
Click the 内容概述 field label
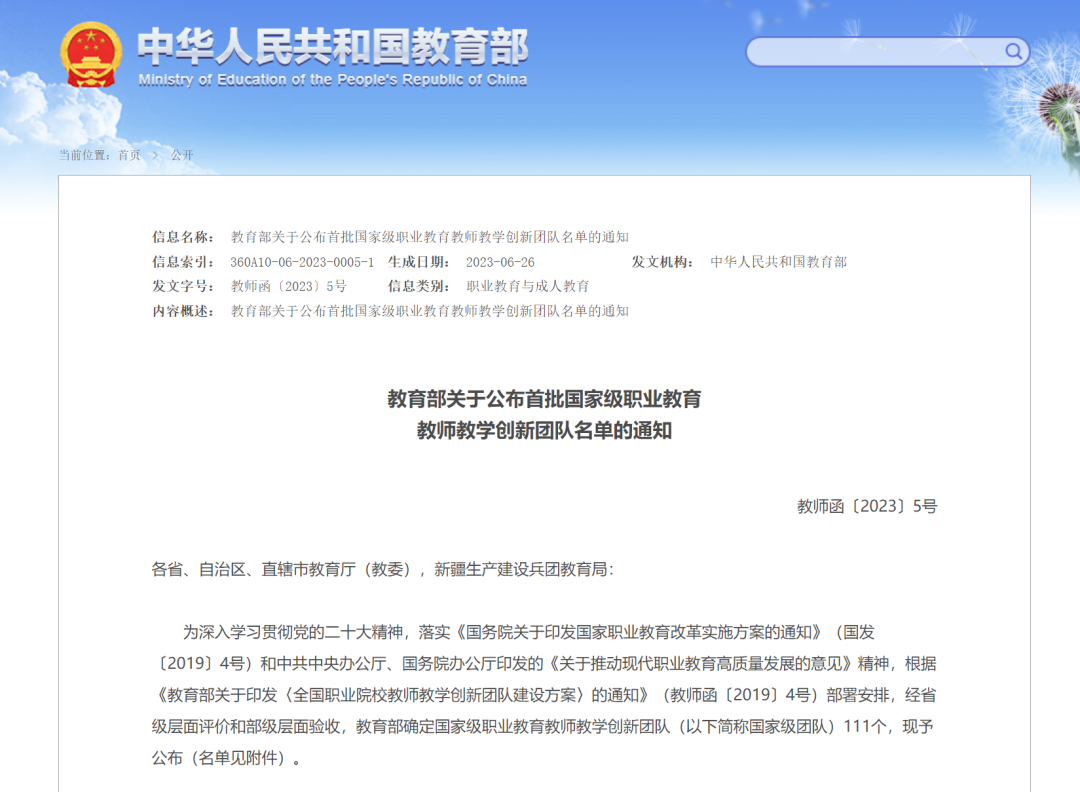coord(183,311)
